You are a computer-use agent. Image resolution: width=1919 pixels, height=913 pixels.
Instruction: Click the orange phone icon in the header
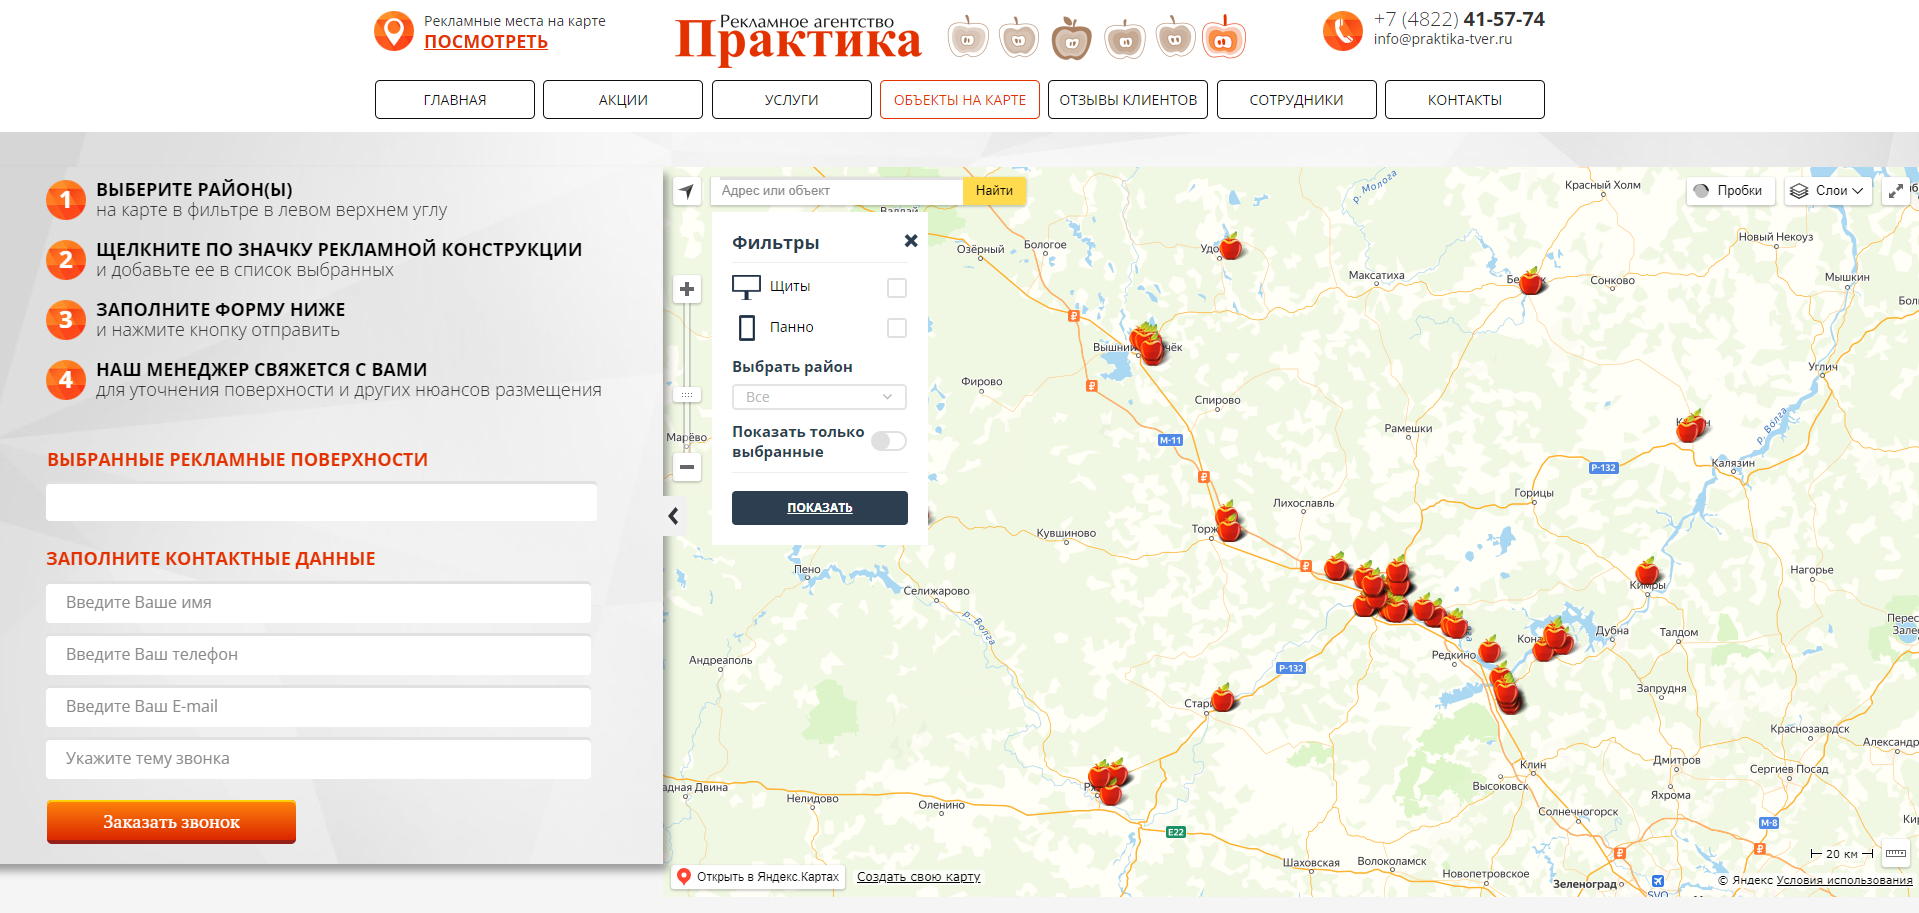pos(1342,31)
